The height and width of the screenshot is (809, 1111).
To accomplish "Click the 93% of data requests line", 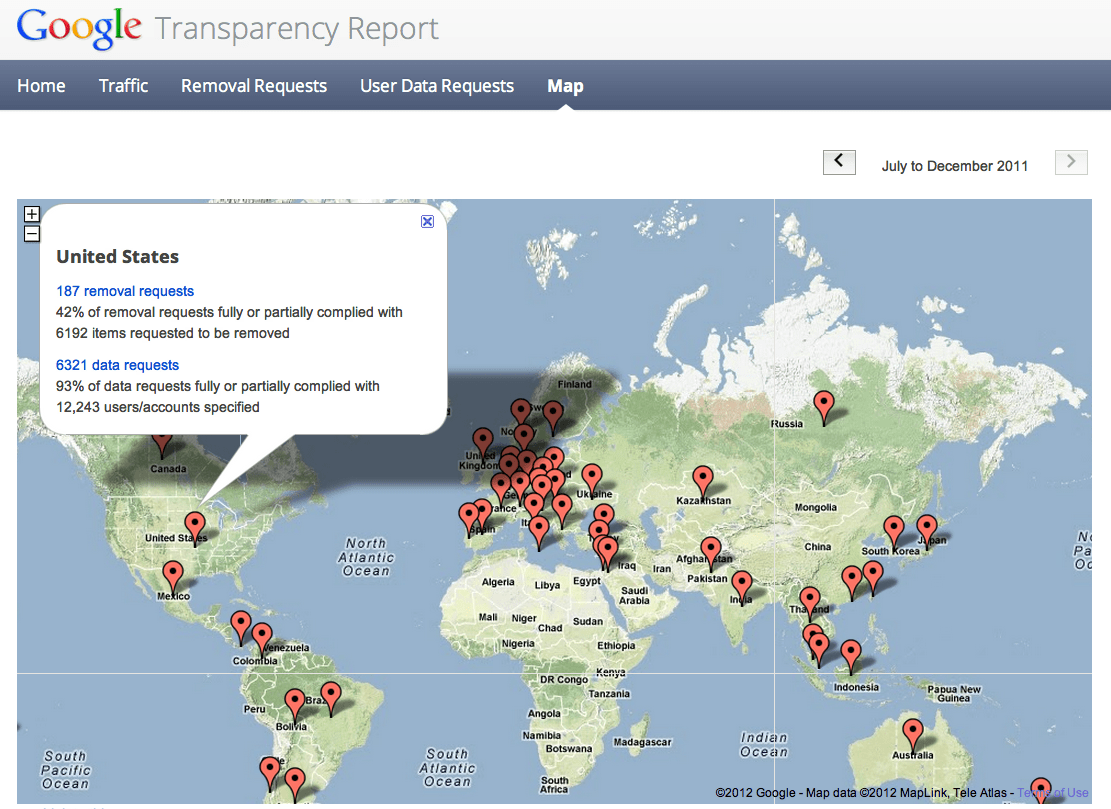I will [x=218, y=386].
